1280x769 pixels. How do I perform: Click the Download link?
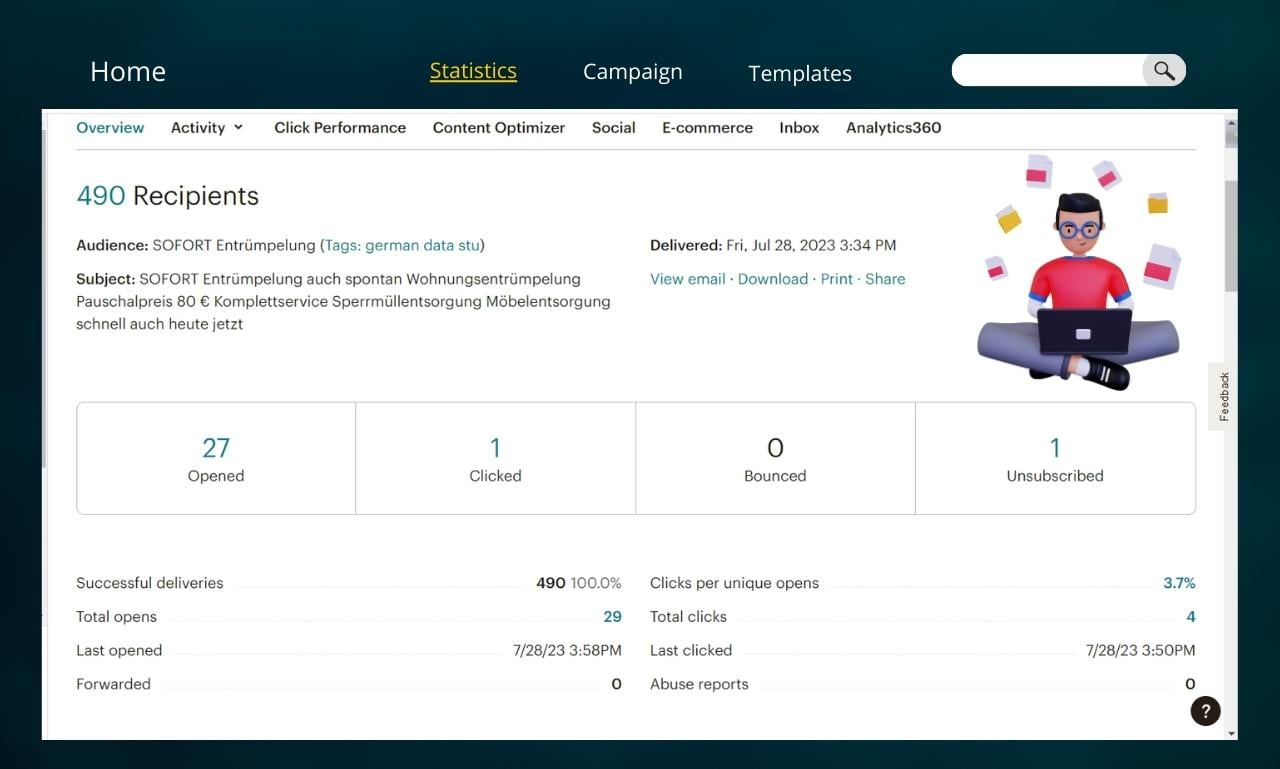tap(773, 279)
